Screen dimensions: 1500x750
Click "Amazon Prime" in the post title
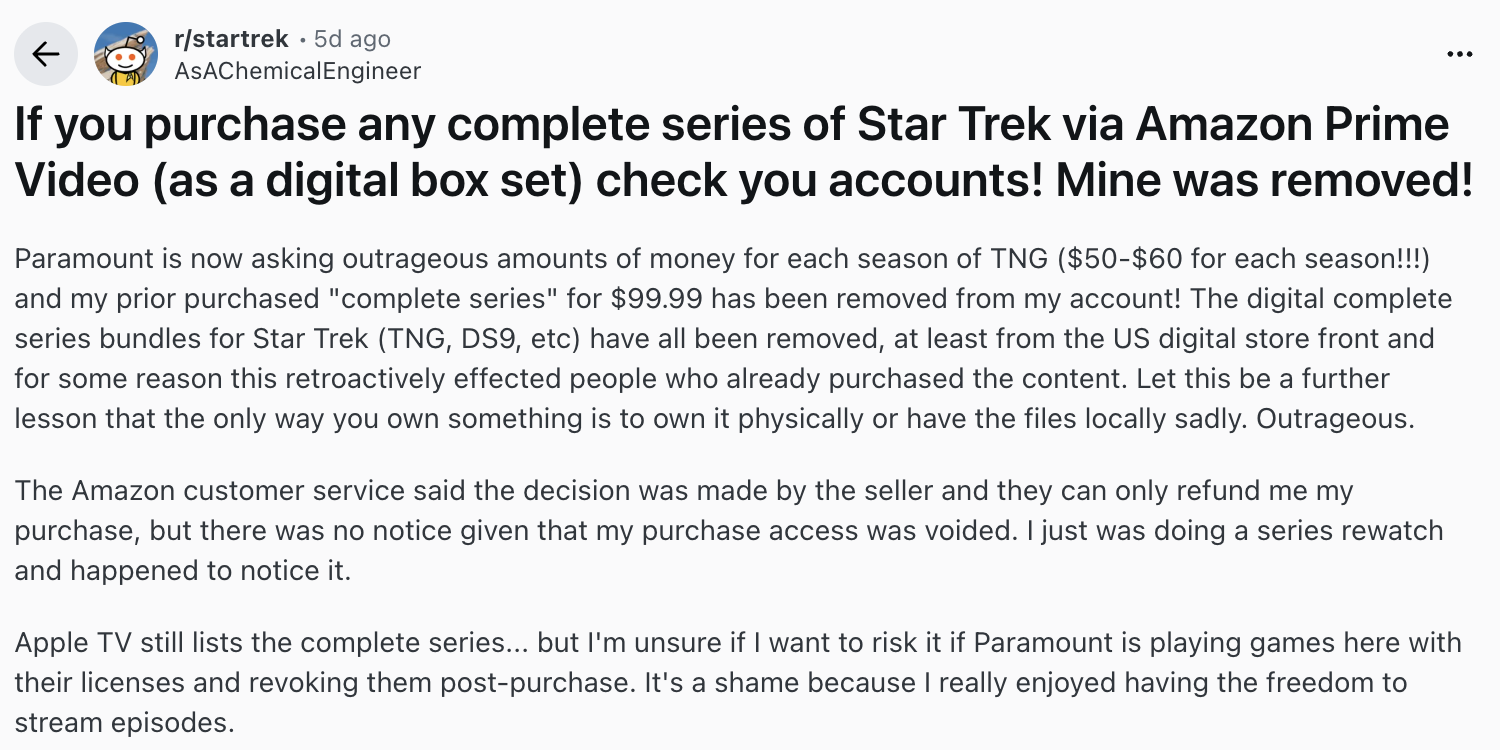point(1292,125)
